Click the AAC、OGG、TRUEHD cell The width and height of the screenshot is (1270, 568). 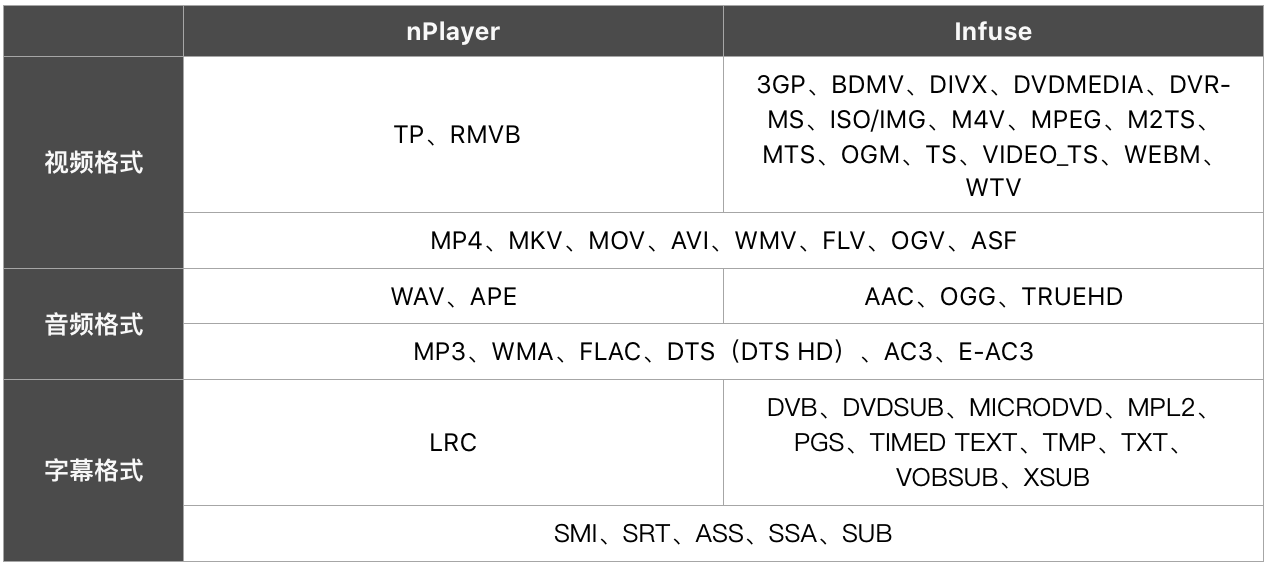pos(993,297)
